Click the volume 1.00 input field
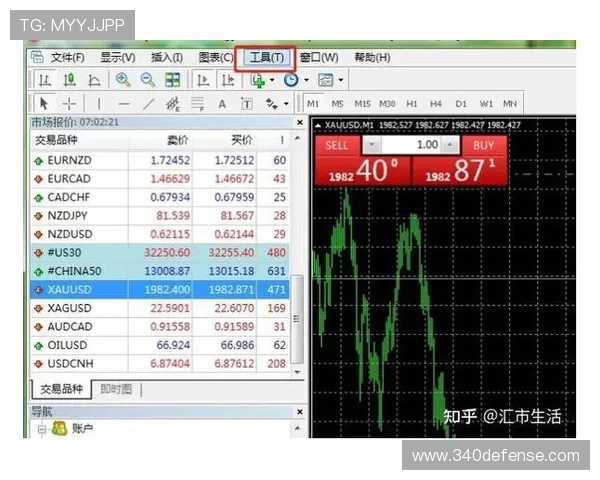Image resolution: width=600 pixels, height=480 pixels. [411, 145]
